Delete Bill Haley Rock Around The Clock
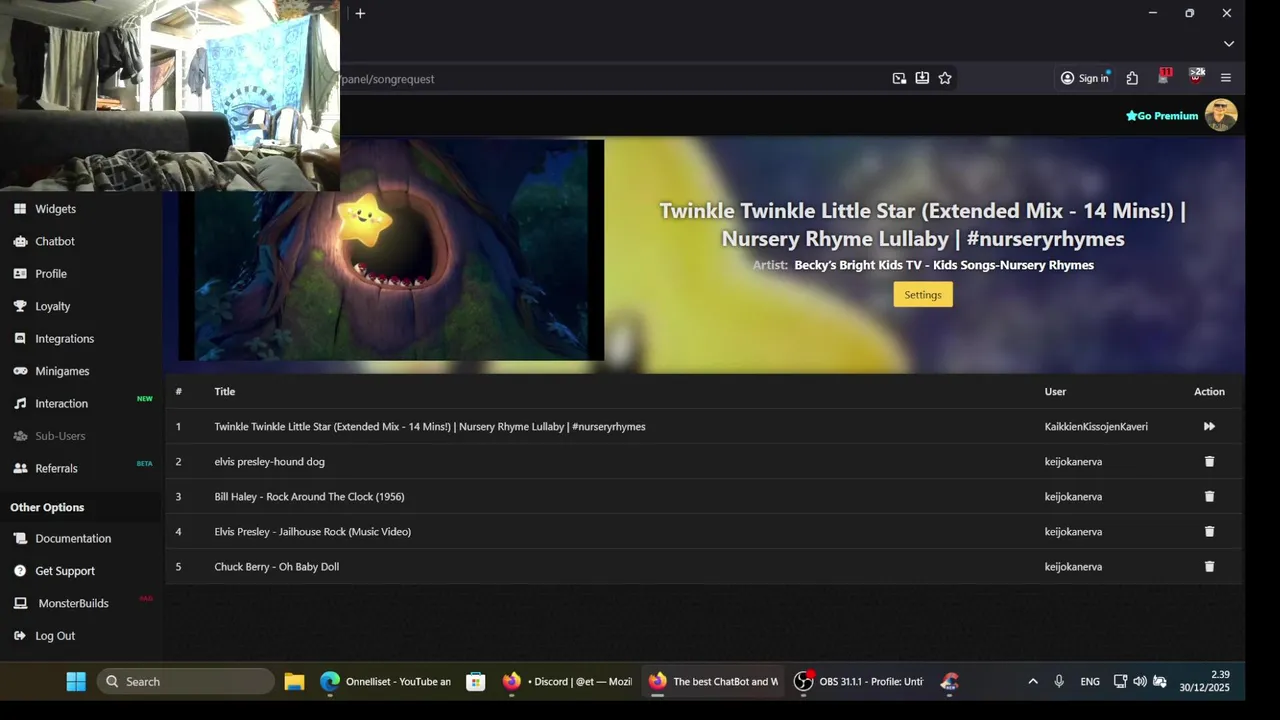This screenshot has width=1280, height=720. click(x=1209, y=496)
